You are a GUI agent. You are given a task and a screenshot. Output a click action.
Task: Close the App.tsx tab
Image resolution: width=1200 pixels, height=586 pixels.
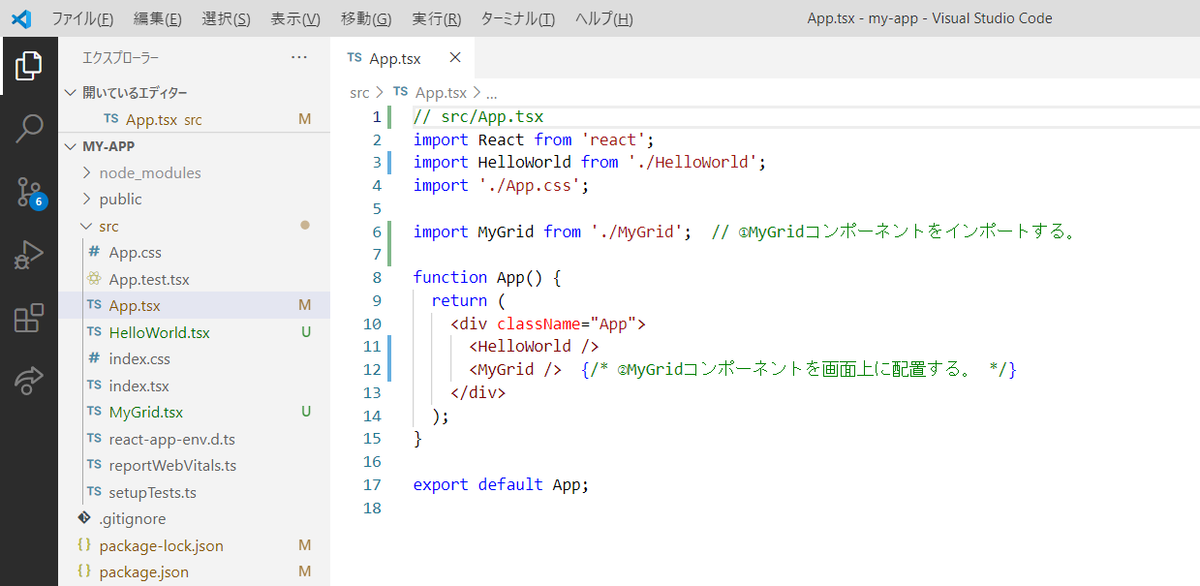click(455, 57)
